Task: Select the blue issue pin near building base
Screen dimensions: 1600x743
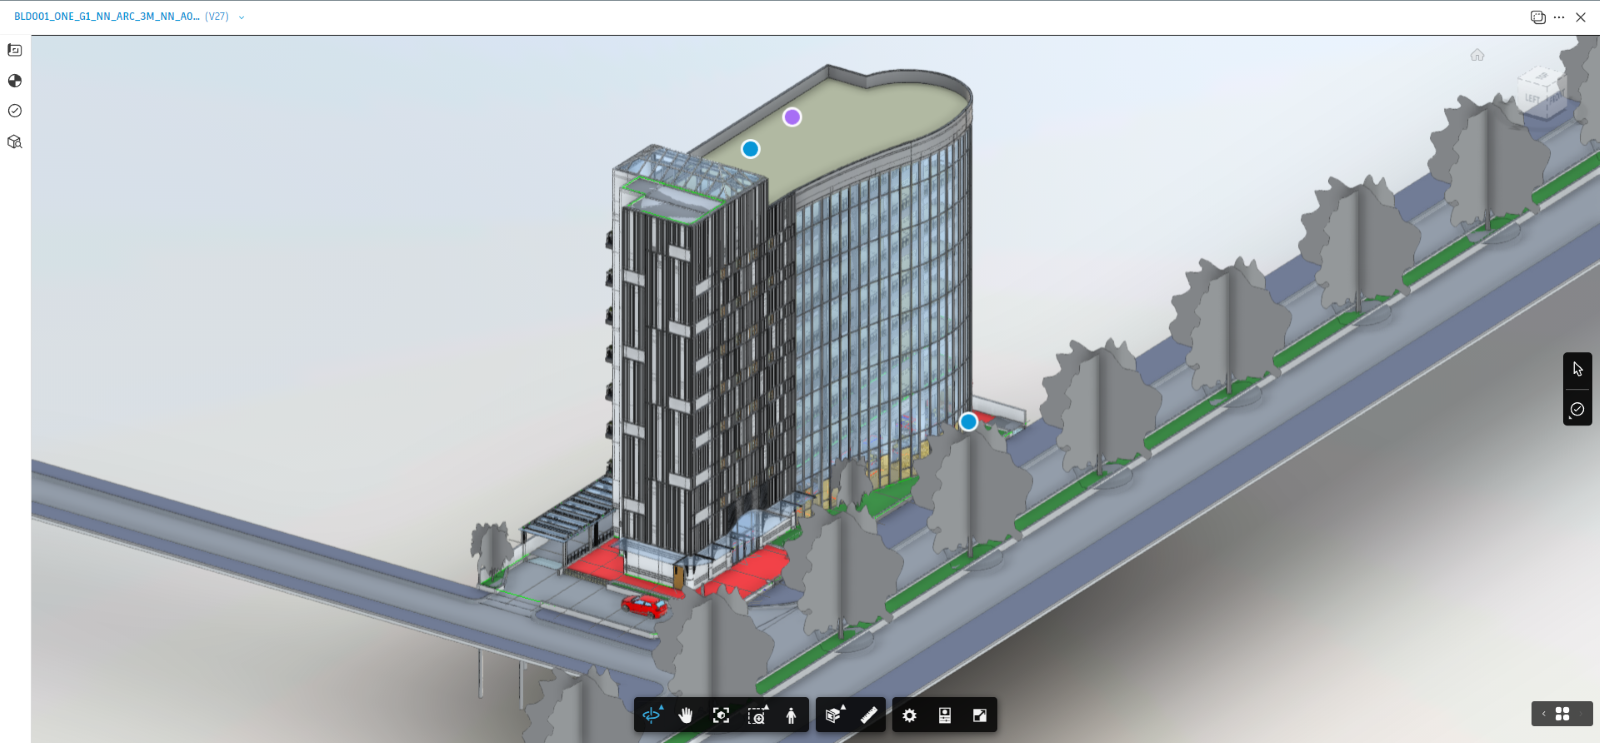Action: coord(968,422)
